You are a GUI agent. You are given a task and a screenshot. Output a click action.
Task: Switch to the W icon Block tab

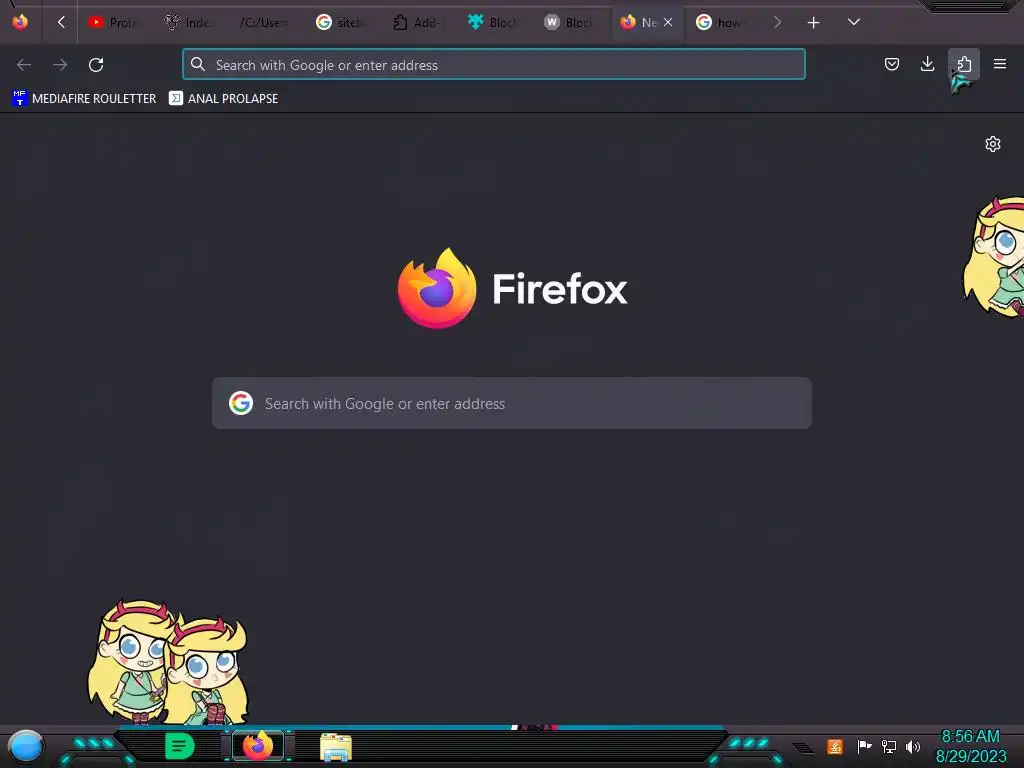pyautogui.click(x=568, y=23)
